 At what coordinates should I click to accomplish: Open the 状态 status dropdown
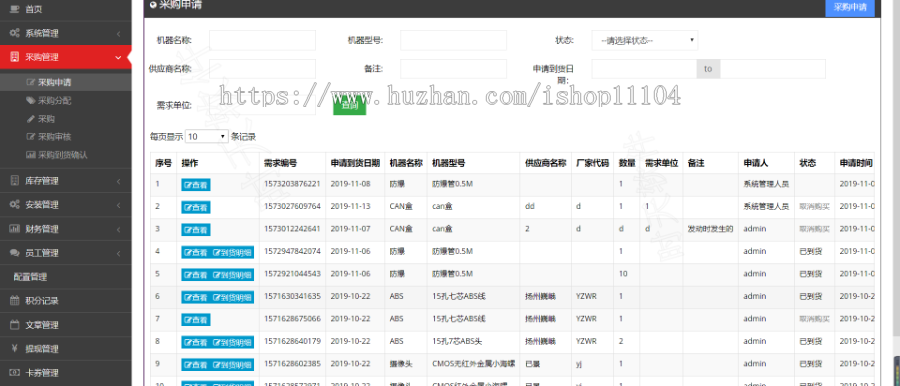click(645, 40)
